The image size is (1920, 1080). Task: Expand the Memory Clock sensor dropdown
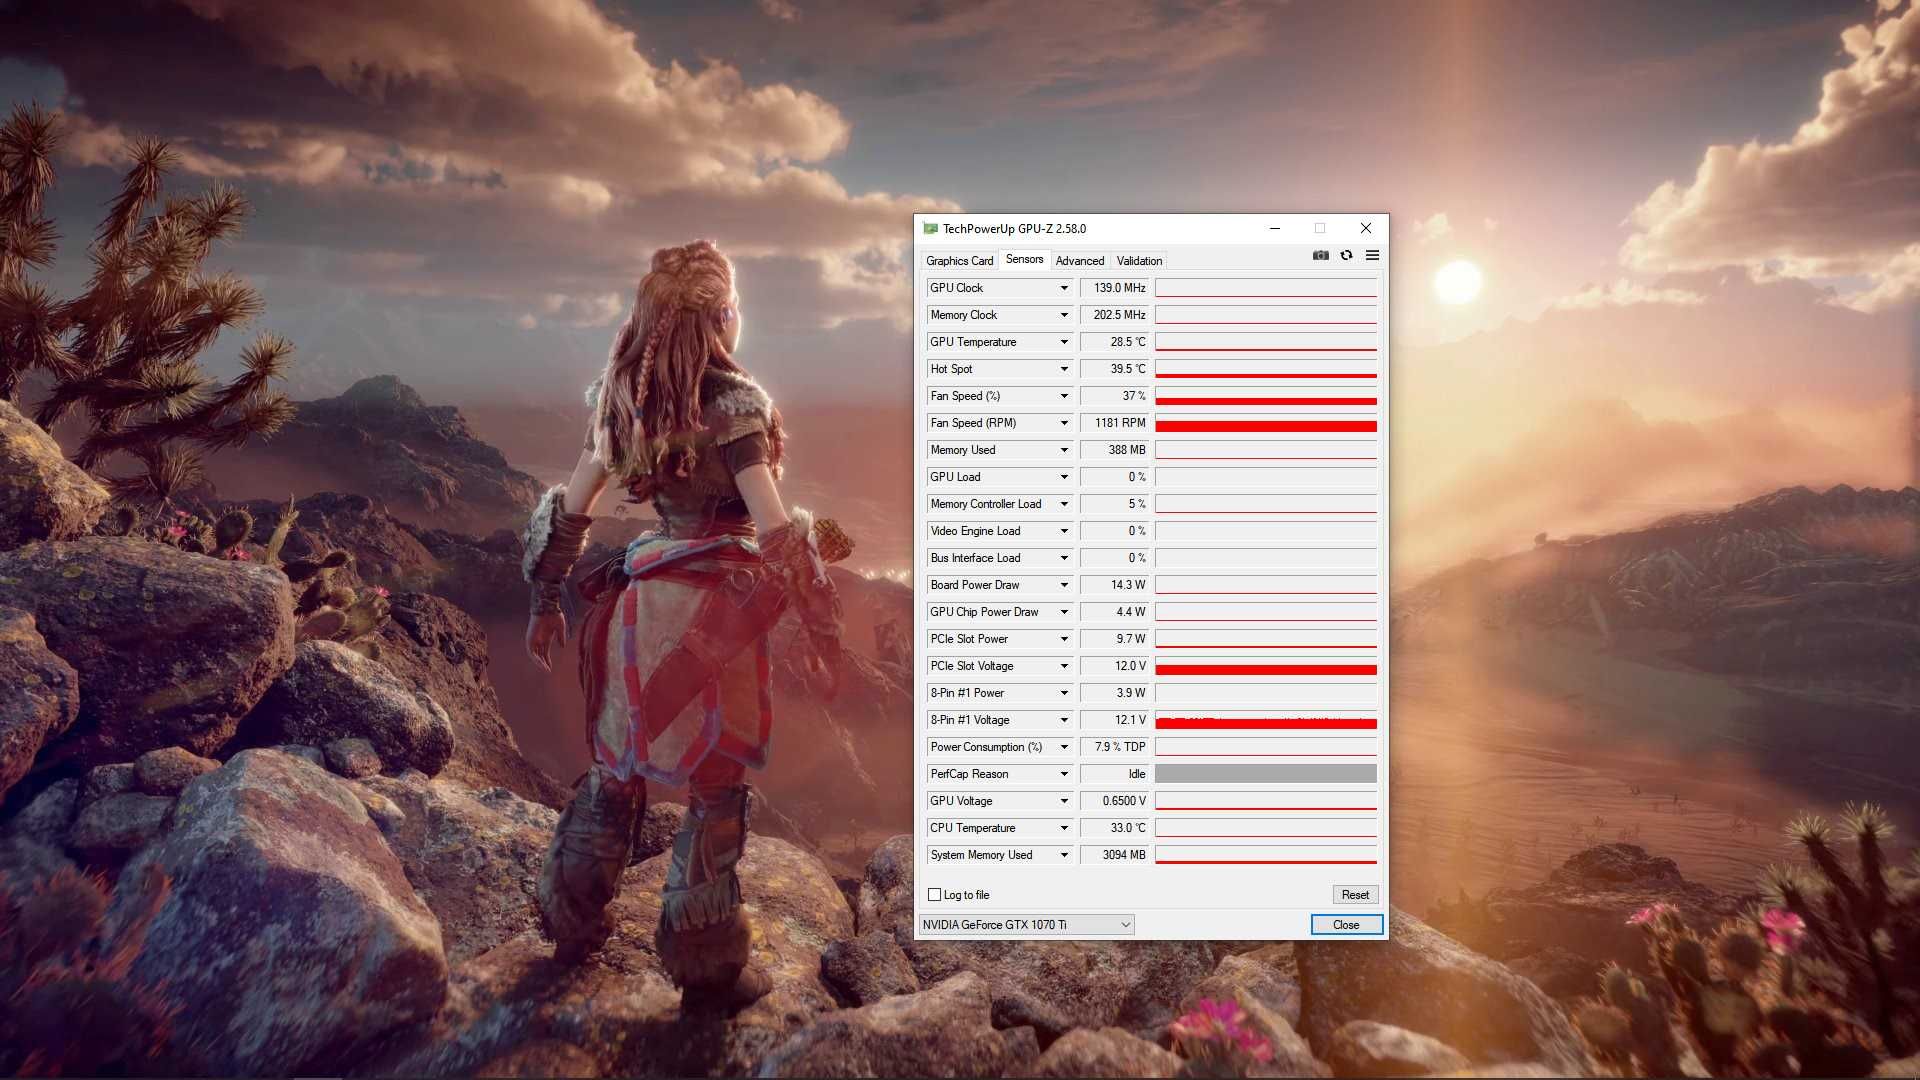[1064, 315]
